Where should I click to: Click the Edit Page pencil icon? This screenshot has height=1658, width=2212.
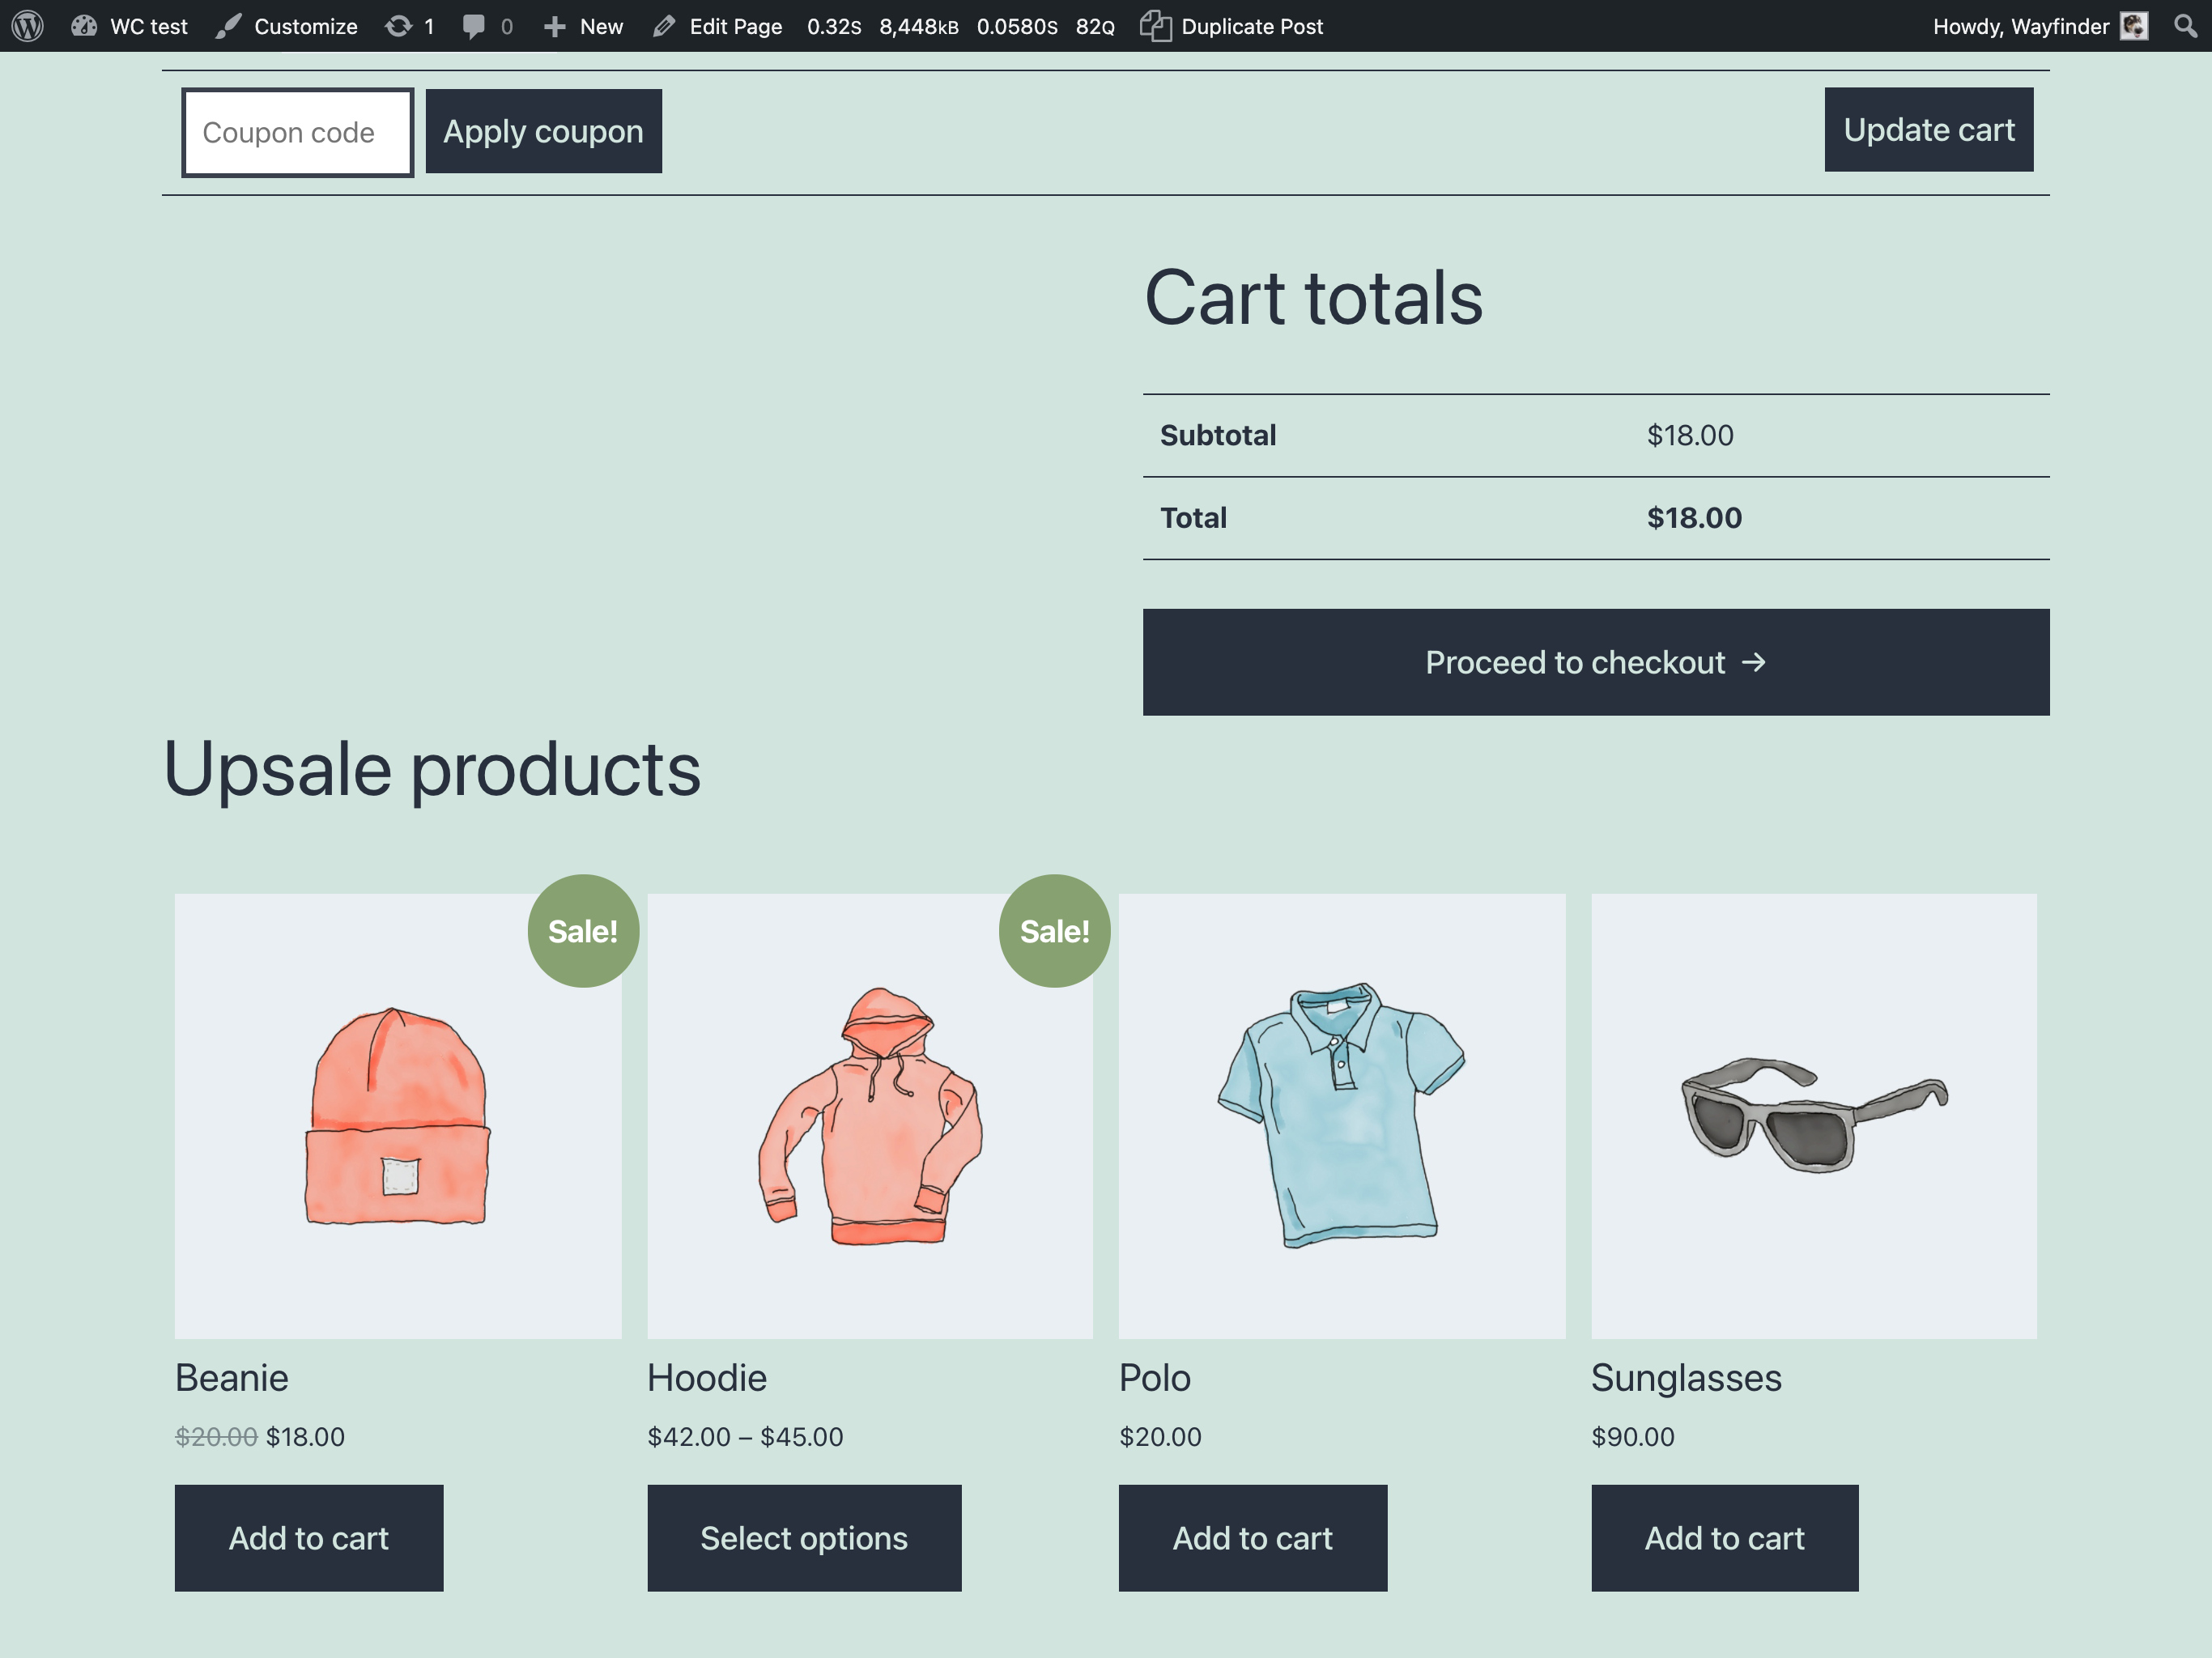[x=663, y=27]
